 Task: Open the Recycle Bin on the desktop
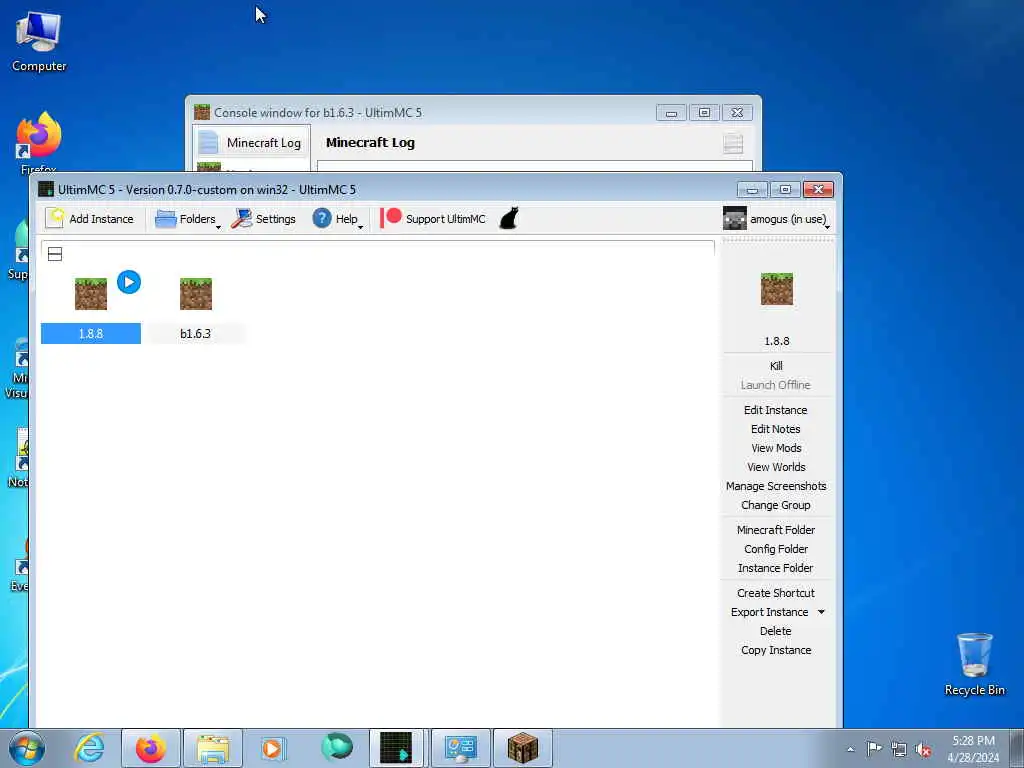coord(974,664)
